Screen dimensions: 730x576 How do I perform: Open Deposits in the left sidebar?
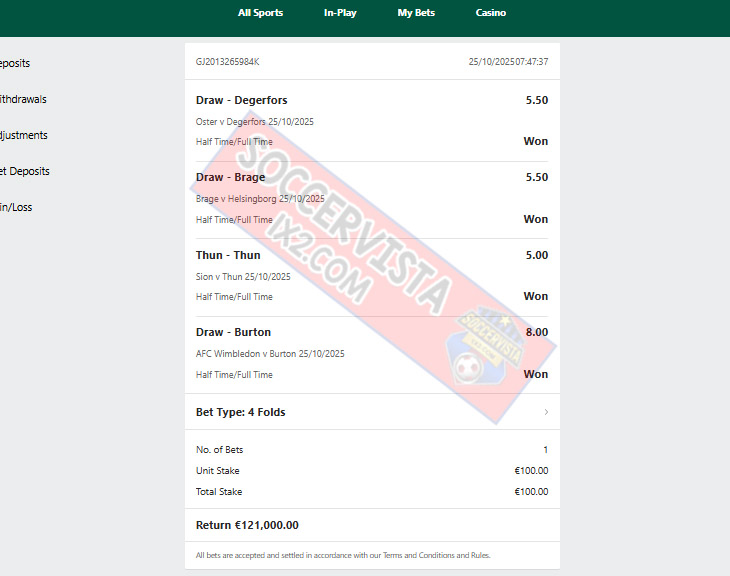(x=14, y=63)
